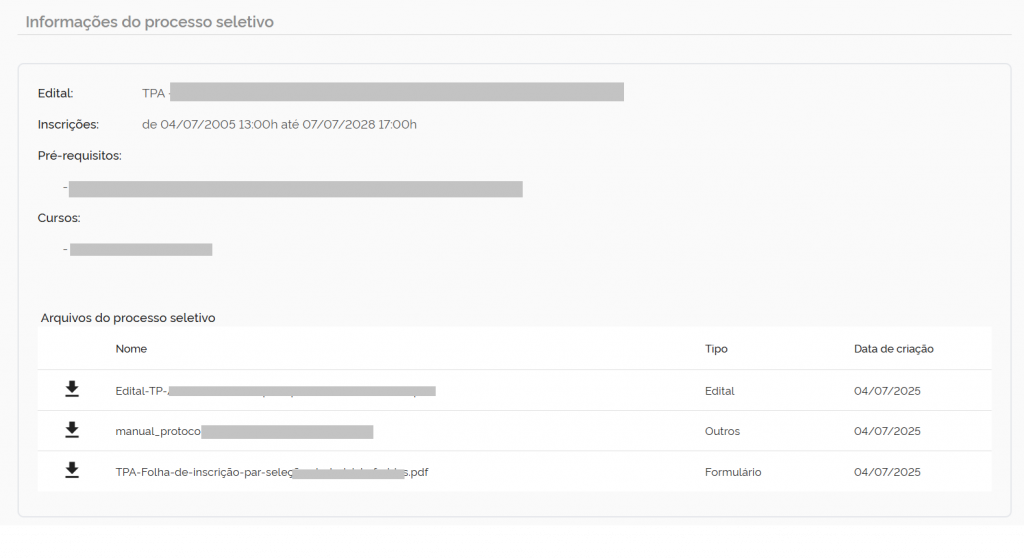This screenshot has height=559, width=1024.
Task: Click the Data de criação column header
Action: click(893, 349)
